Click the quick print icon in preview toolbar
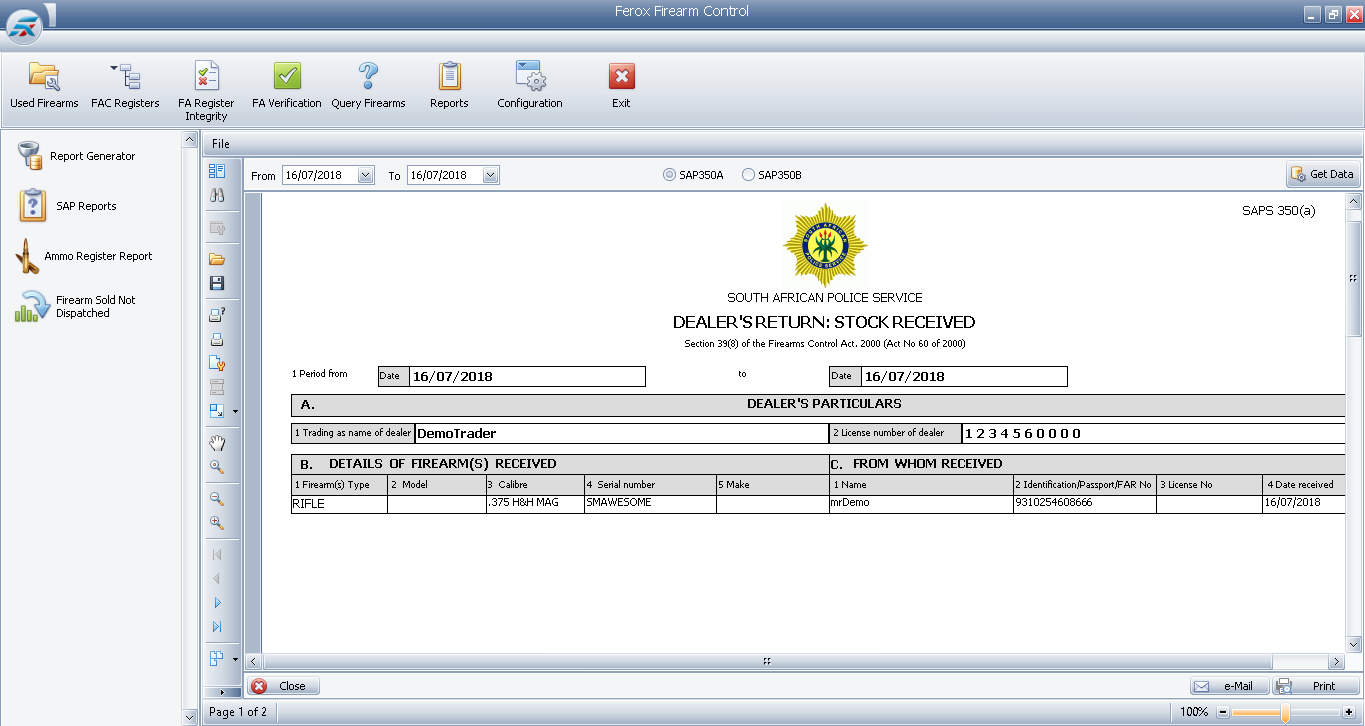Screen dimensions: 1365x726 (217, 339)
